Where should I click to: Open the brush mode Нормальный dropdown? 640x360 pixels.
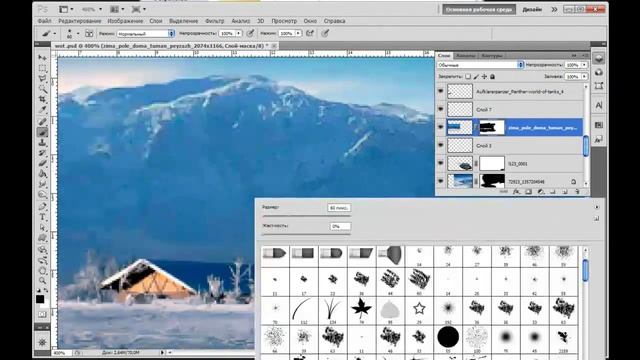tap(146, 33)
